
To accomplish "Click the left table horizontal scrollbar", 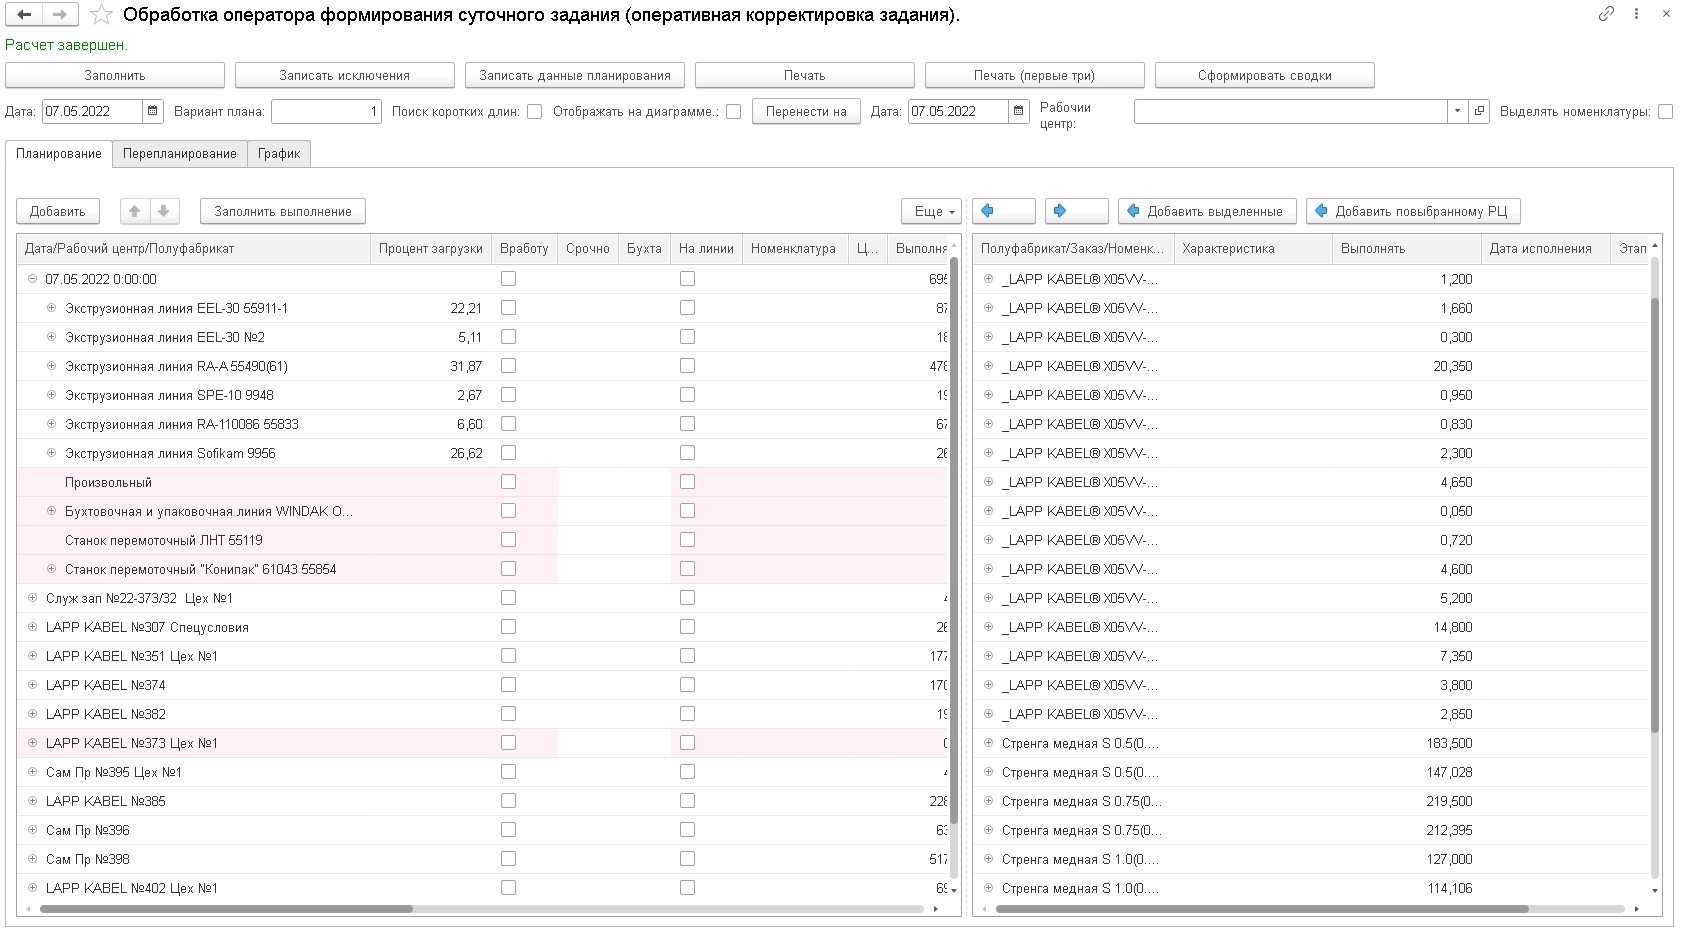I will (x=226, y=909).
